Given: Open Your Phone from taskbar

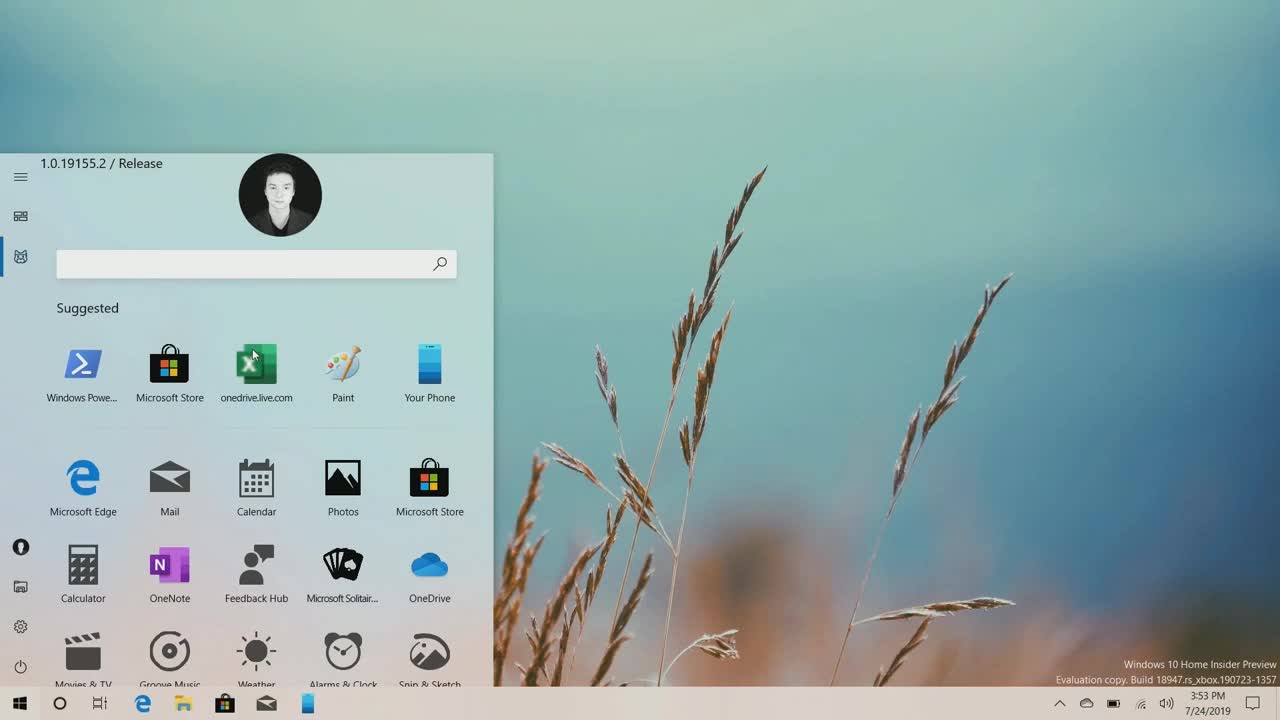Looking at the screenshot, I should (x=308, y=704).
